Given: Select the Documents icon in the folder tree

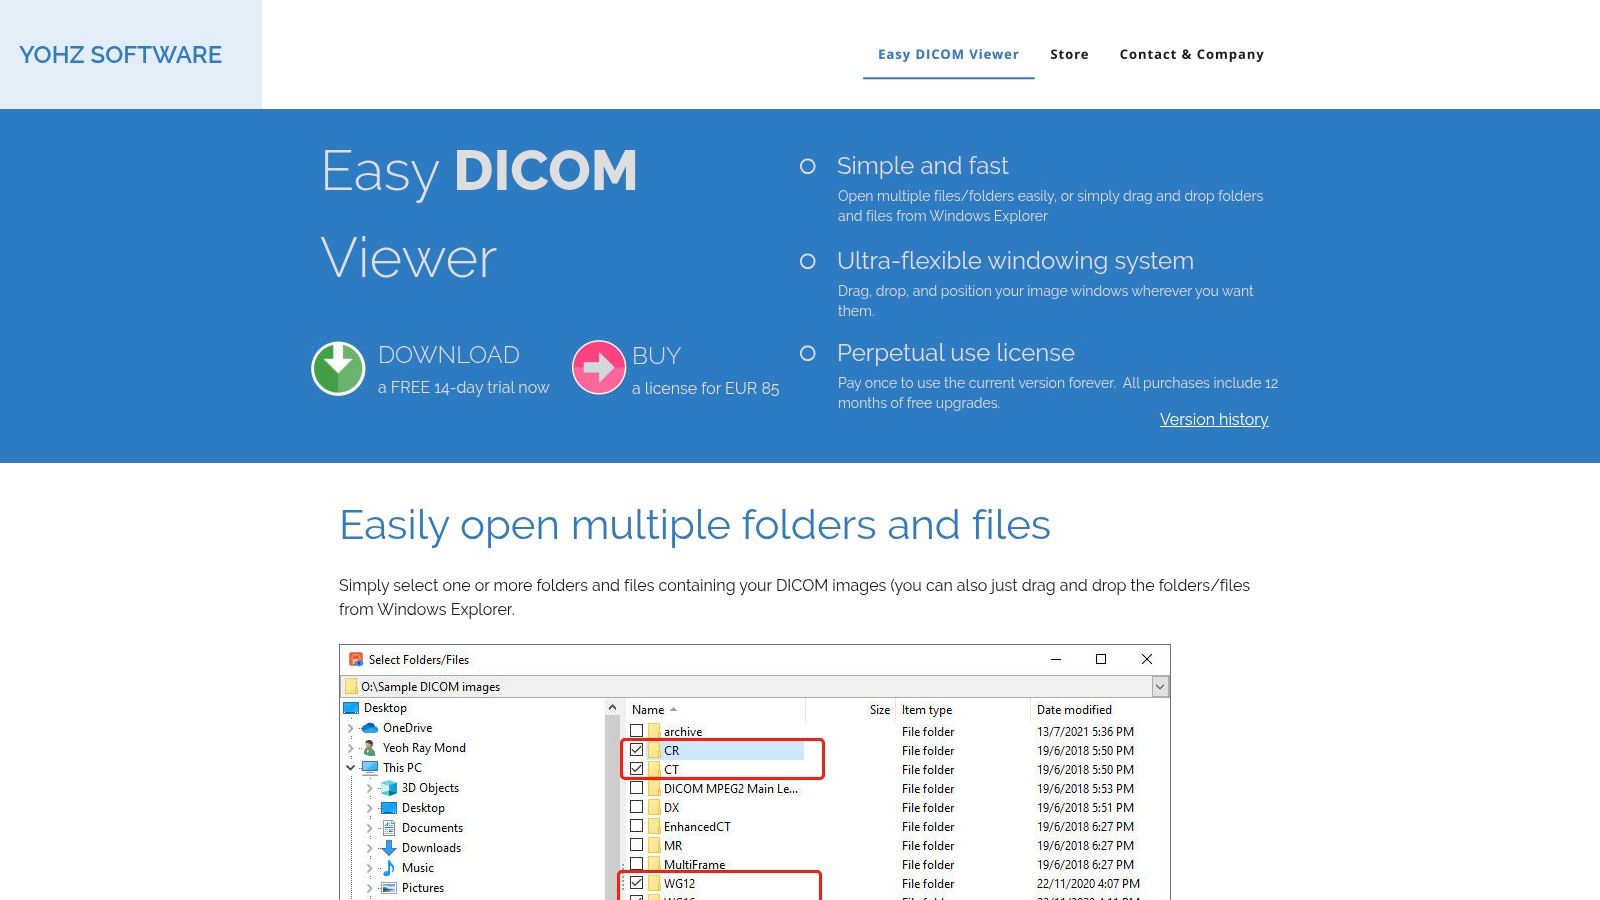Looking at the screenshot, I should tap(390, 828).
